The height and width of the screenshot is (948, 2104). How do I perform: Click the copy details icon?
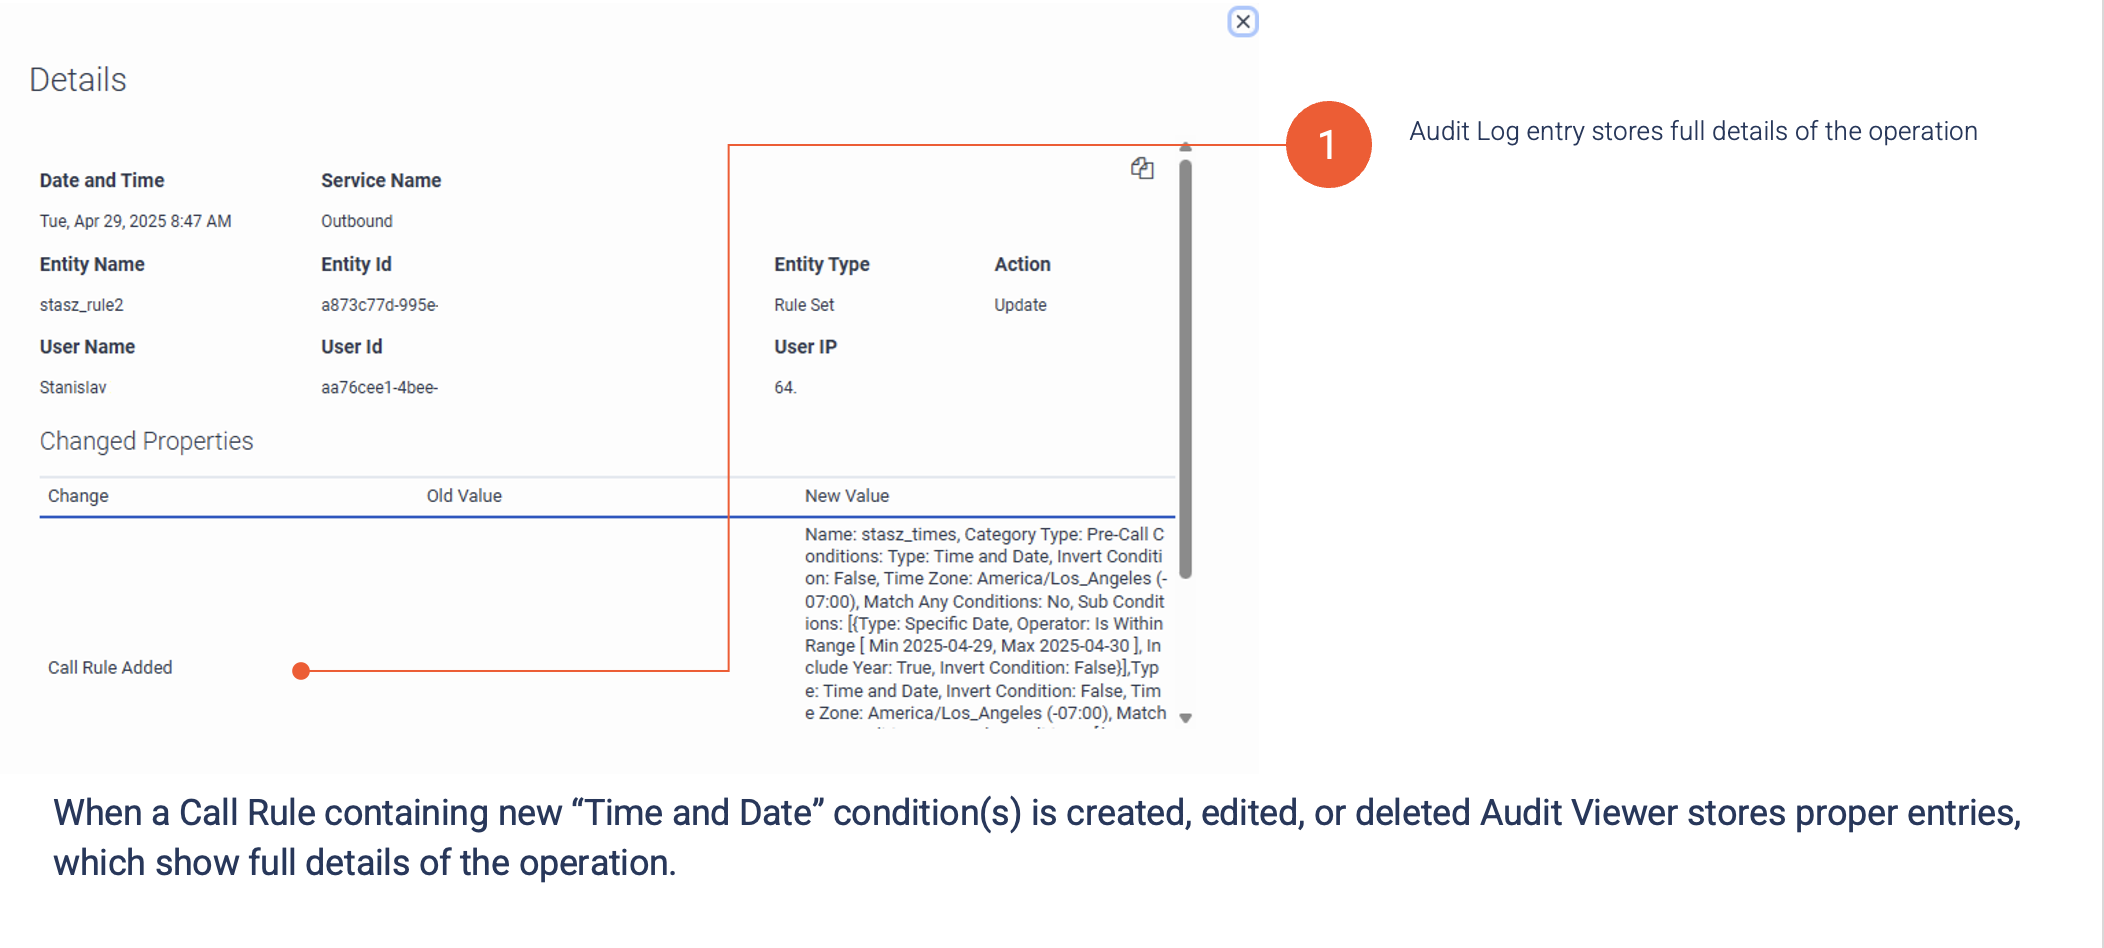[1142, 168]
